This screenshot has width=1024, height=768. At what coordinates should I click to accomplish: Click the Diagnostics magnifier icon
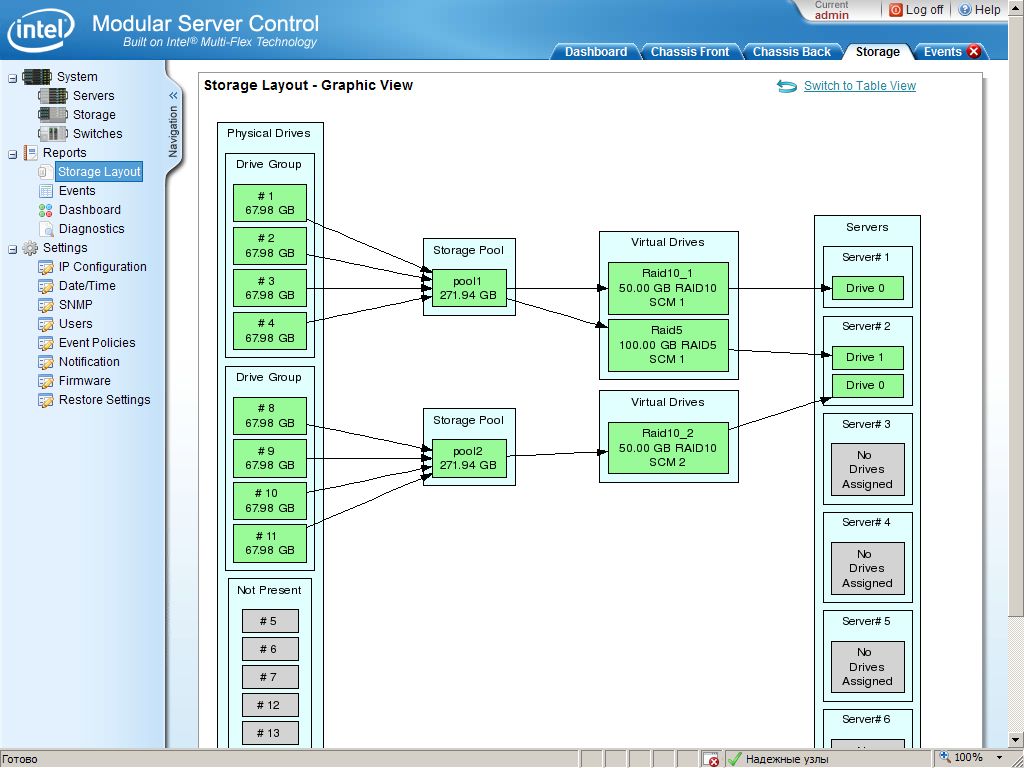46,229
